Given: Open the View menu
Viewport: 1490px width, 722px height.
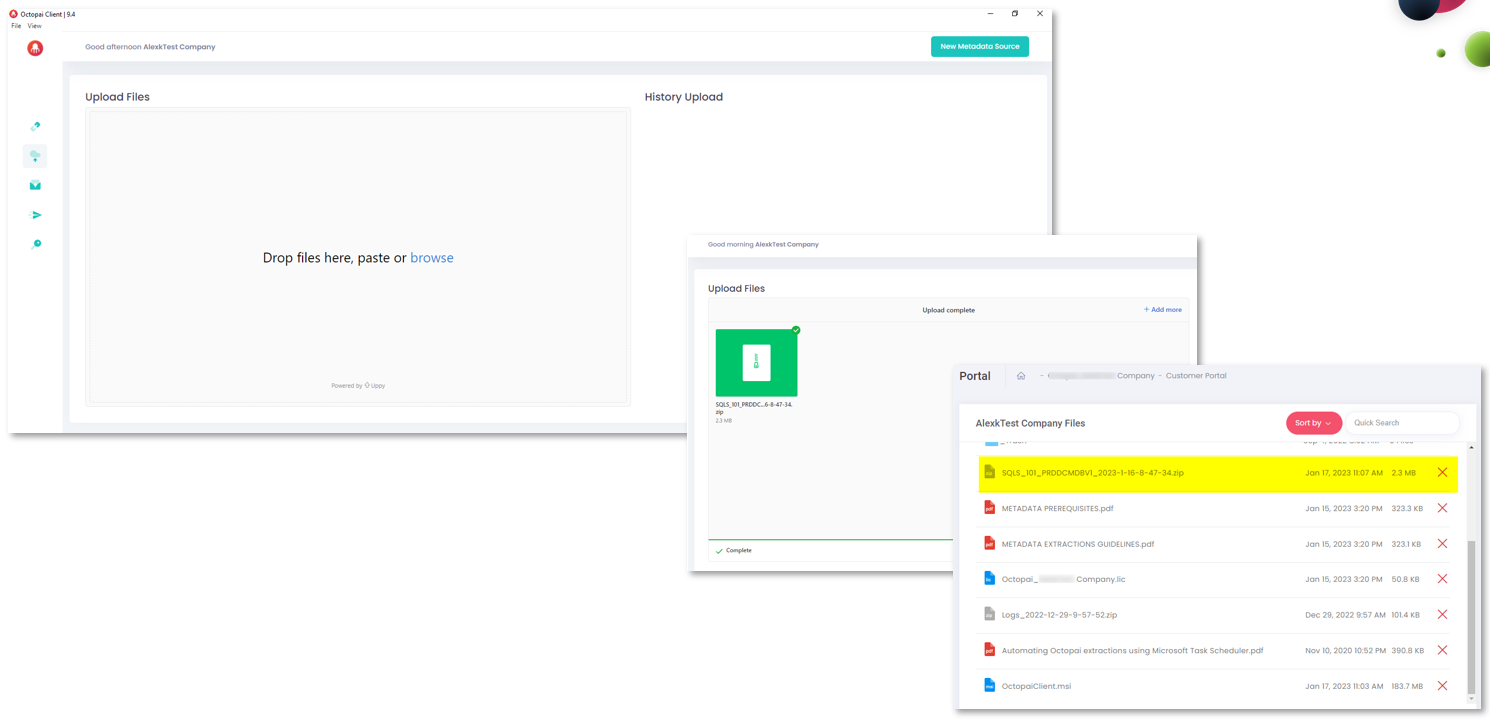Looking at the screenshot, I should click(34, 26).
